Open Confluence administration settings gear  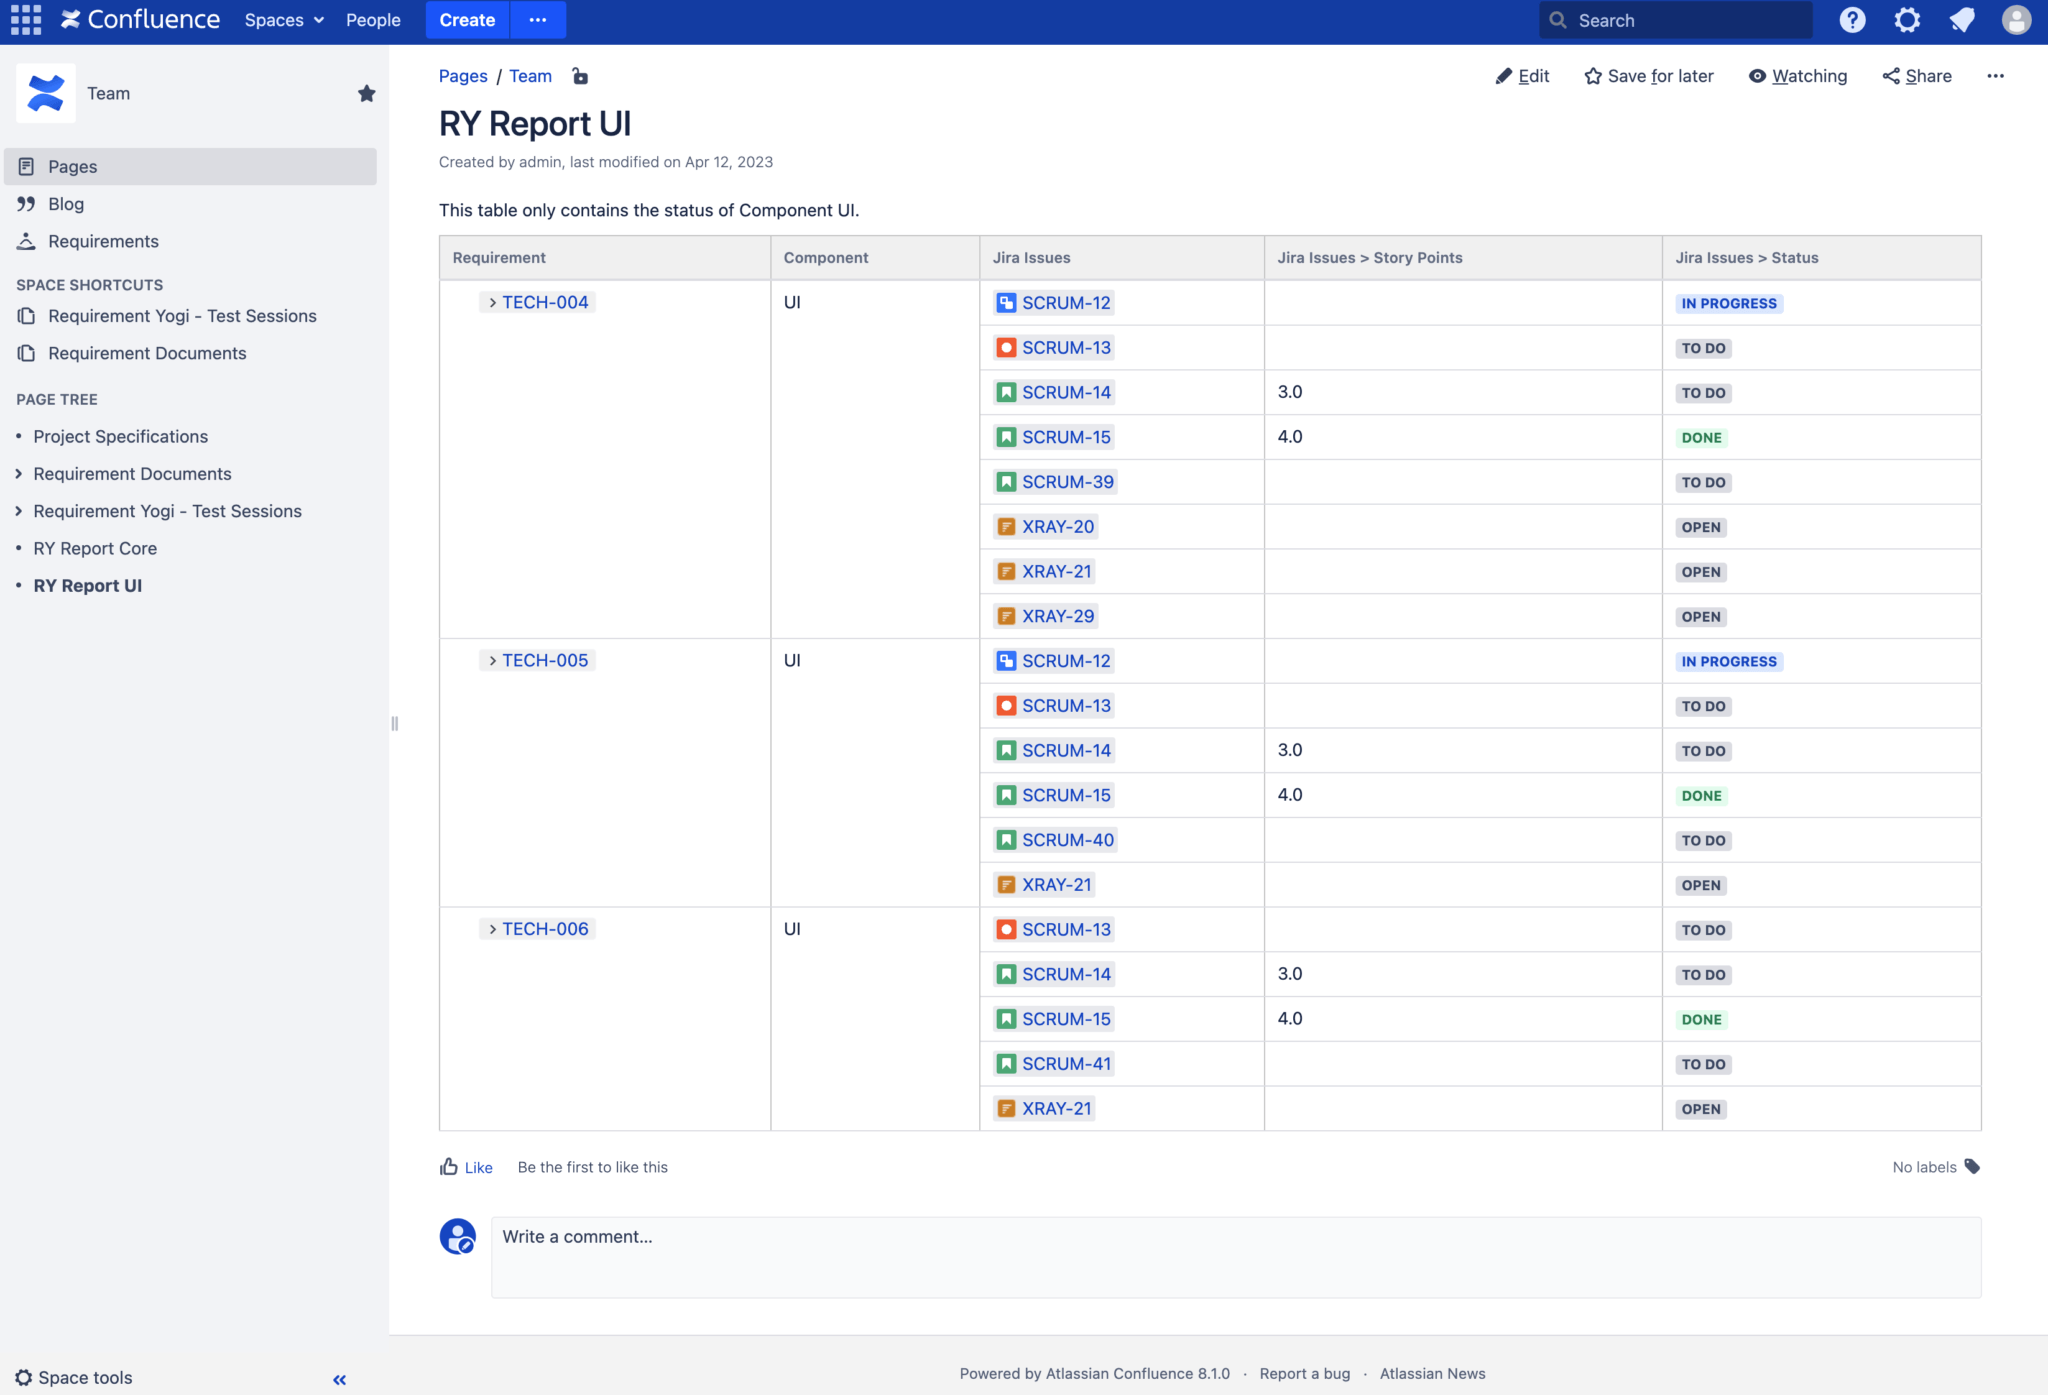coord(1907,20)
